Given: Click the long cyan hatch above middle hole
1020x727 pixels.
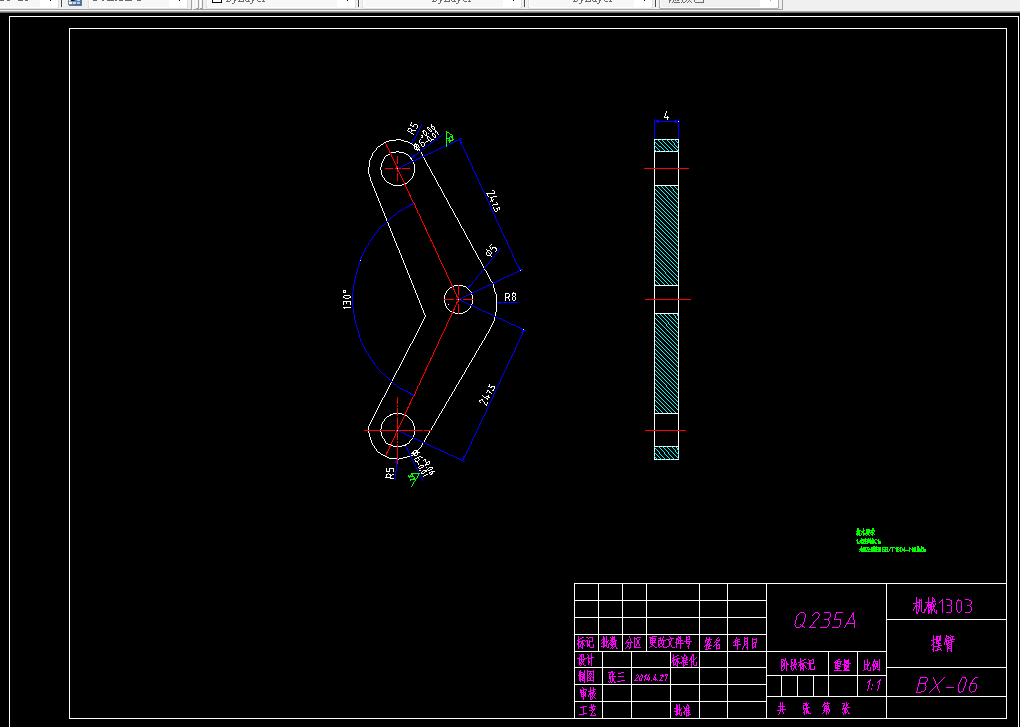Looking at the screenshot, I should point(666,235).
